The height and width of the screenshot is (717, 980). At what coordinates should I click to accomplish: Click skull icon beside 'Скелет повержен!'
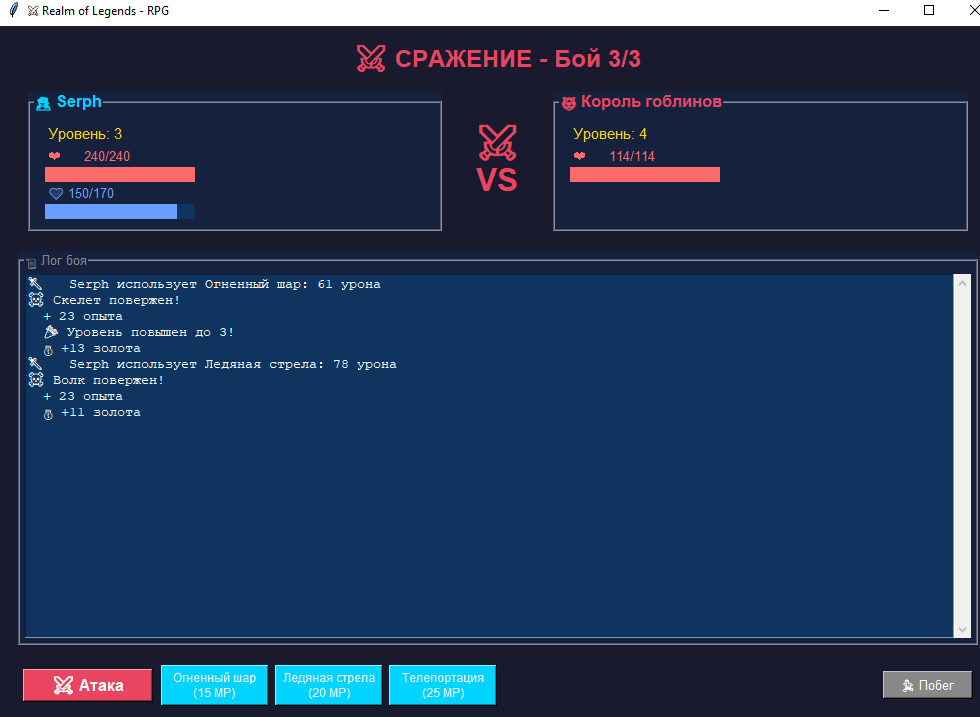click(x=36, y=300)
